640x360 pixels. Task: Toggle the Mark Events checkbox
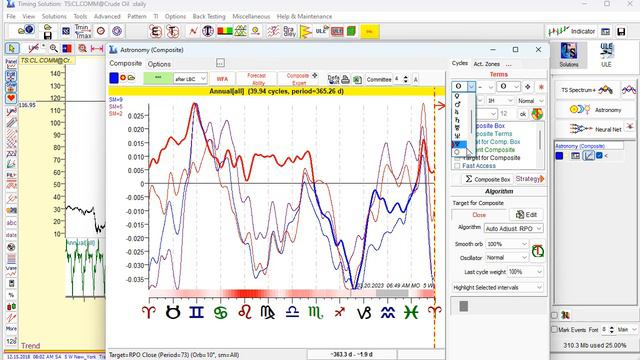pos(554,329)
